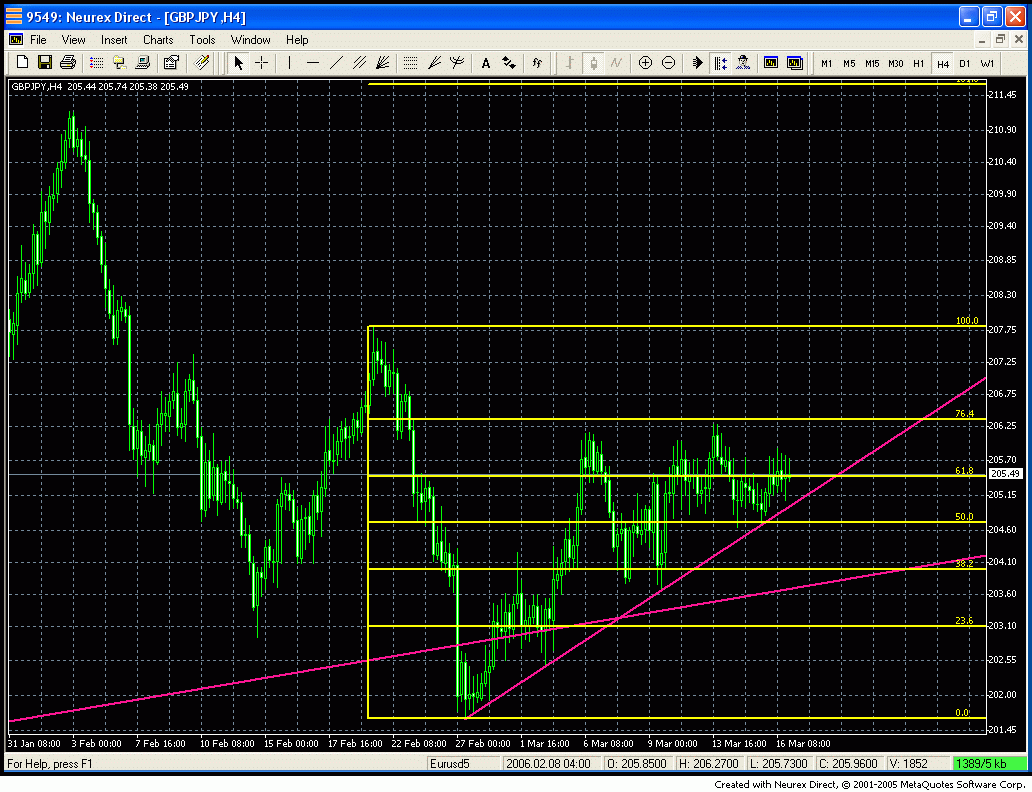The height and width of the screenshot is (792, 1032).
Task: Click the H: 206.2700 status bar value
Action: (x=708, y=764)
